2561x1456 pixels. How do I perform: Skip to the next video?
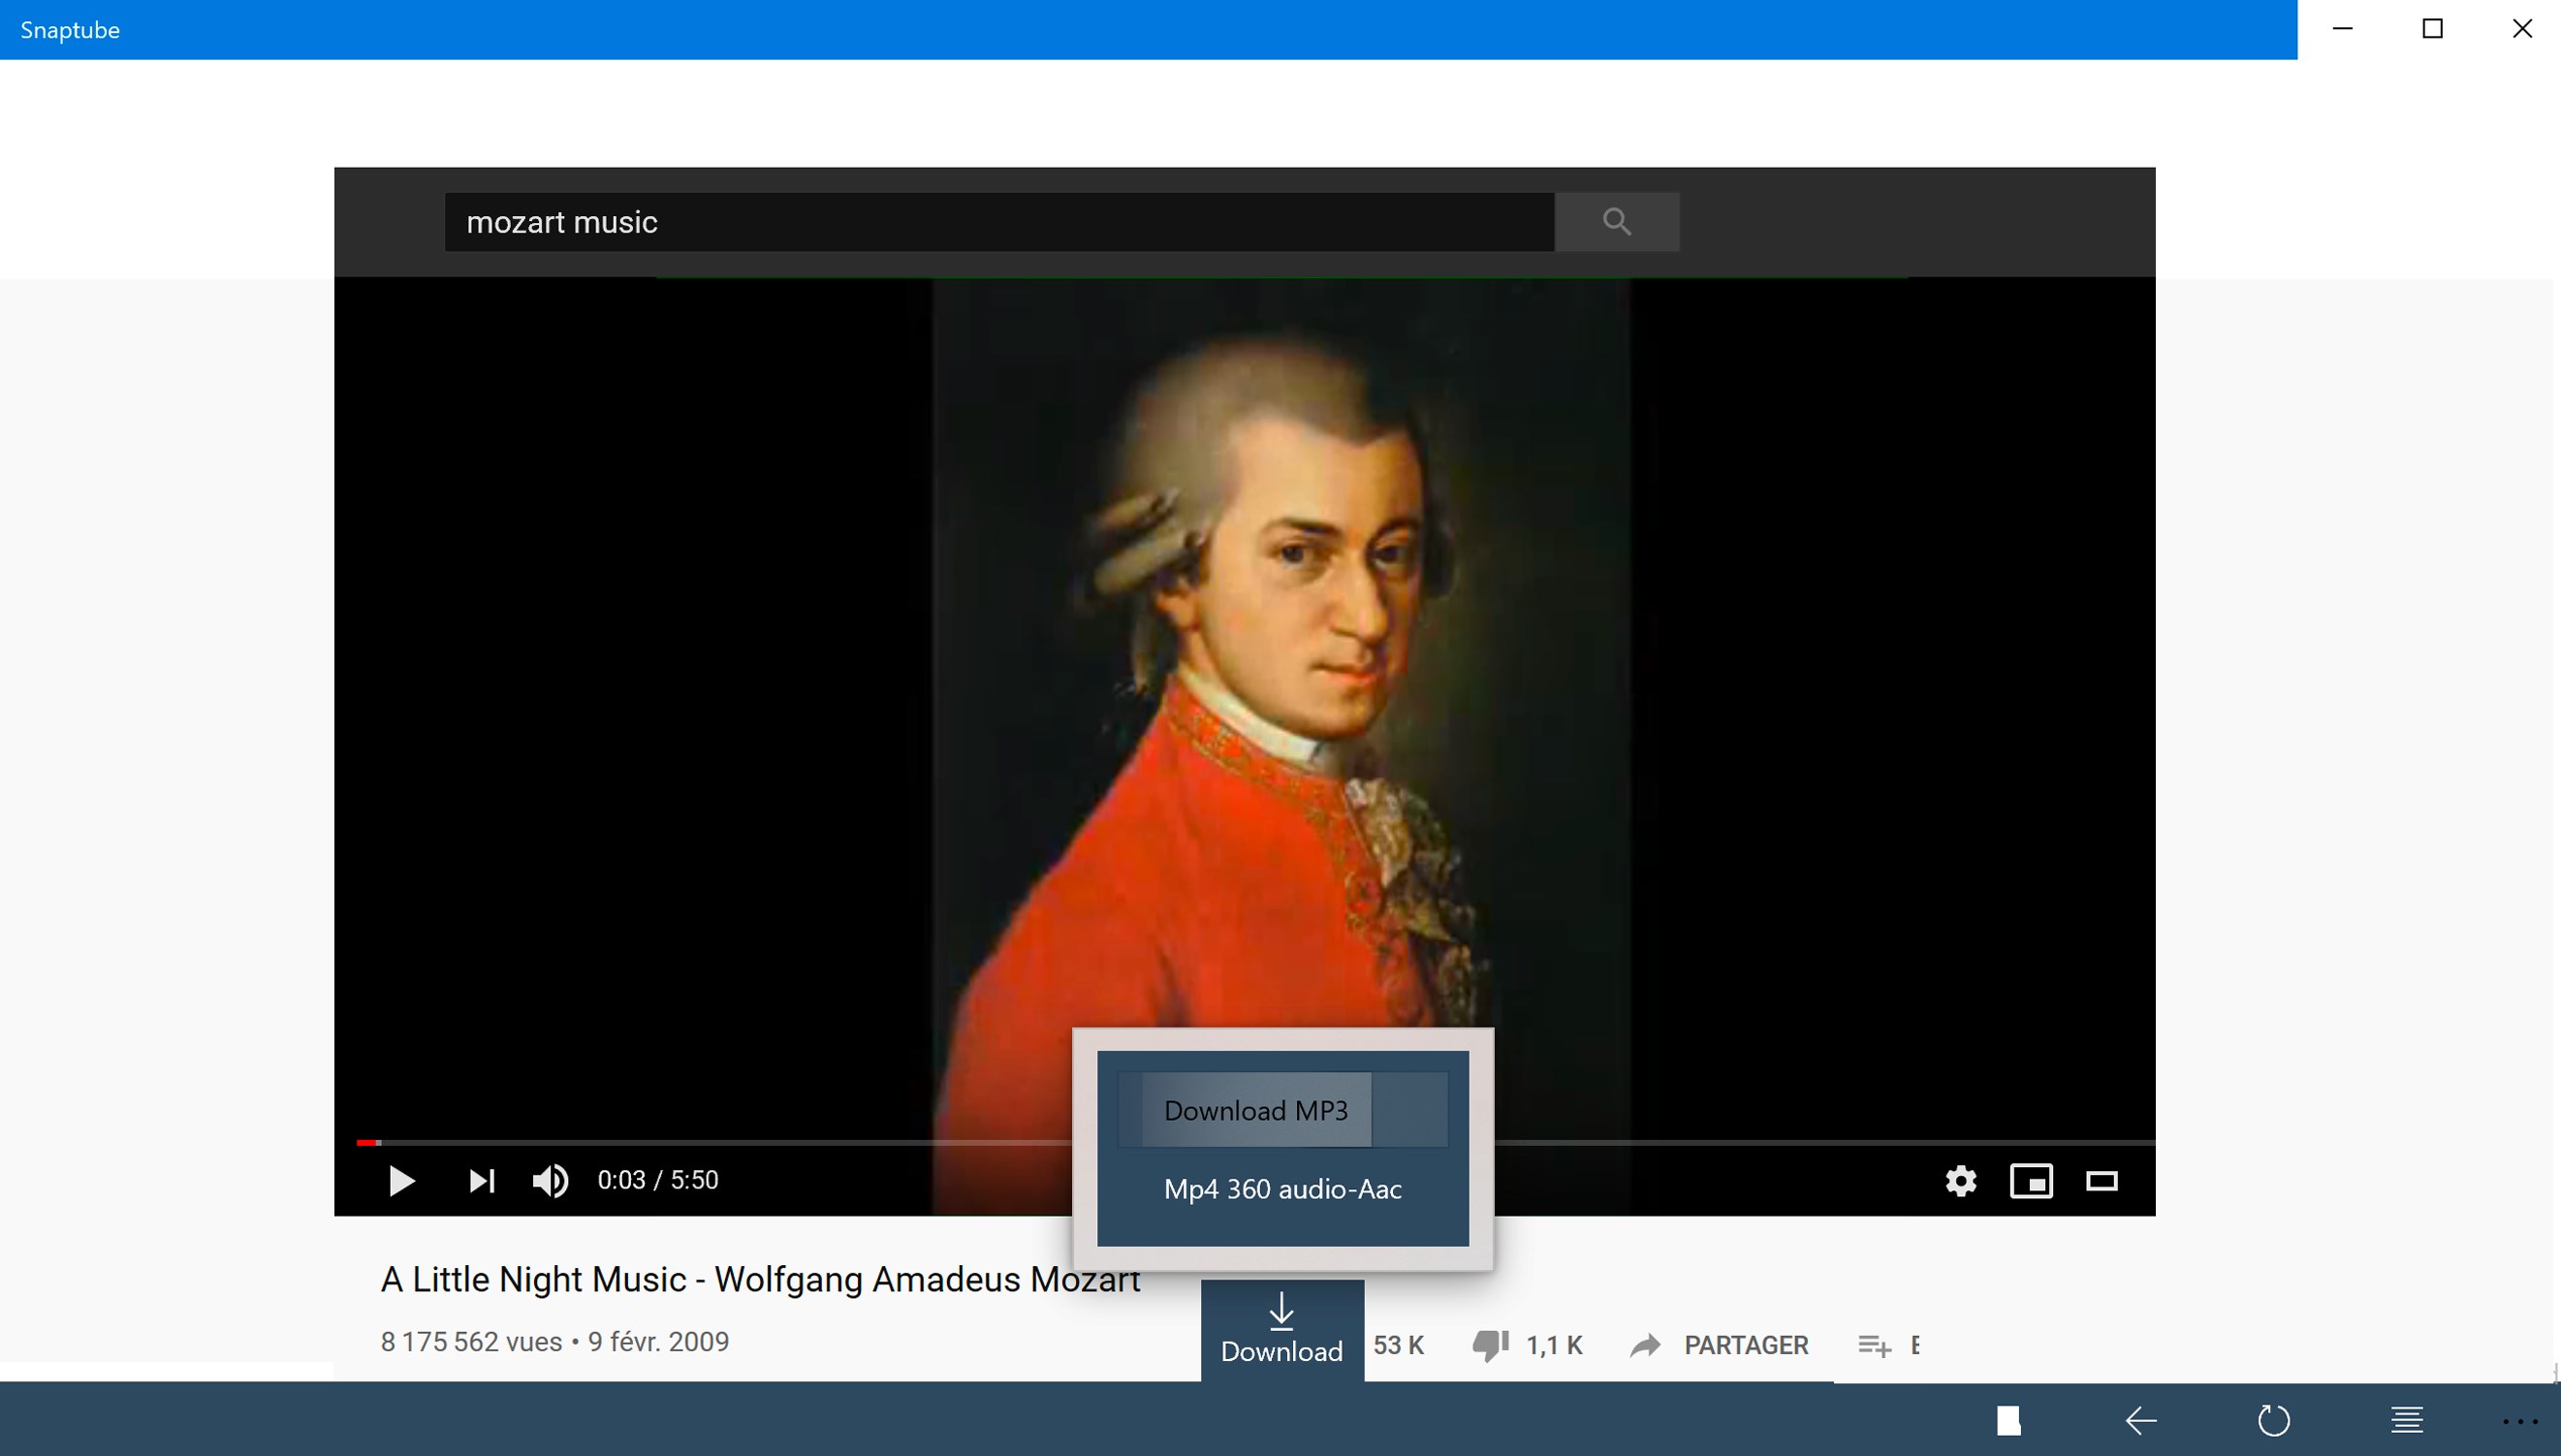[481, 1181]
